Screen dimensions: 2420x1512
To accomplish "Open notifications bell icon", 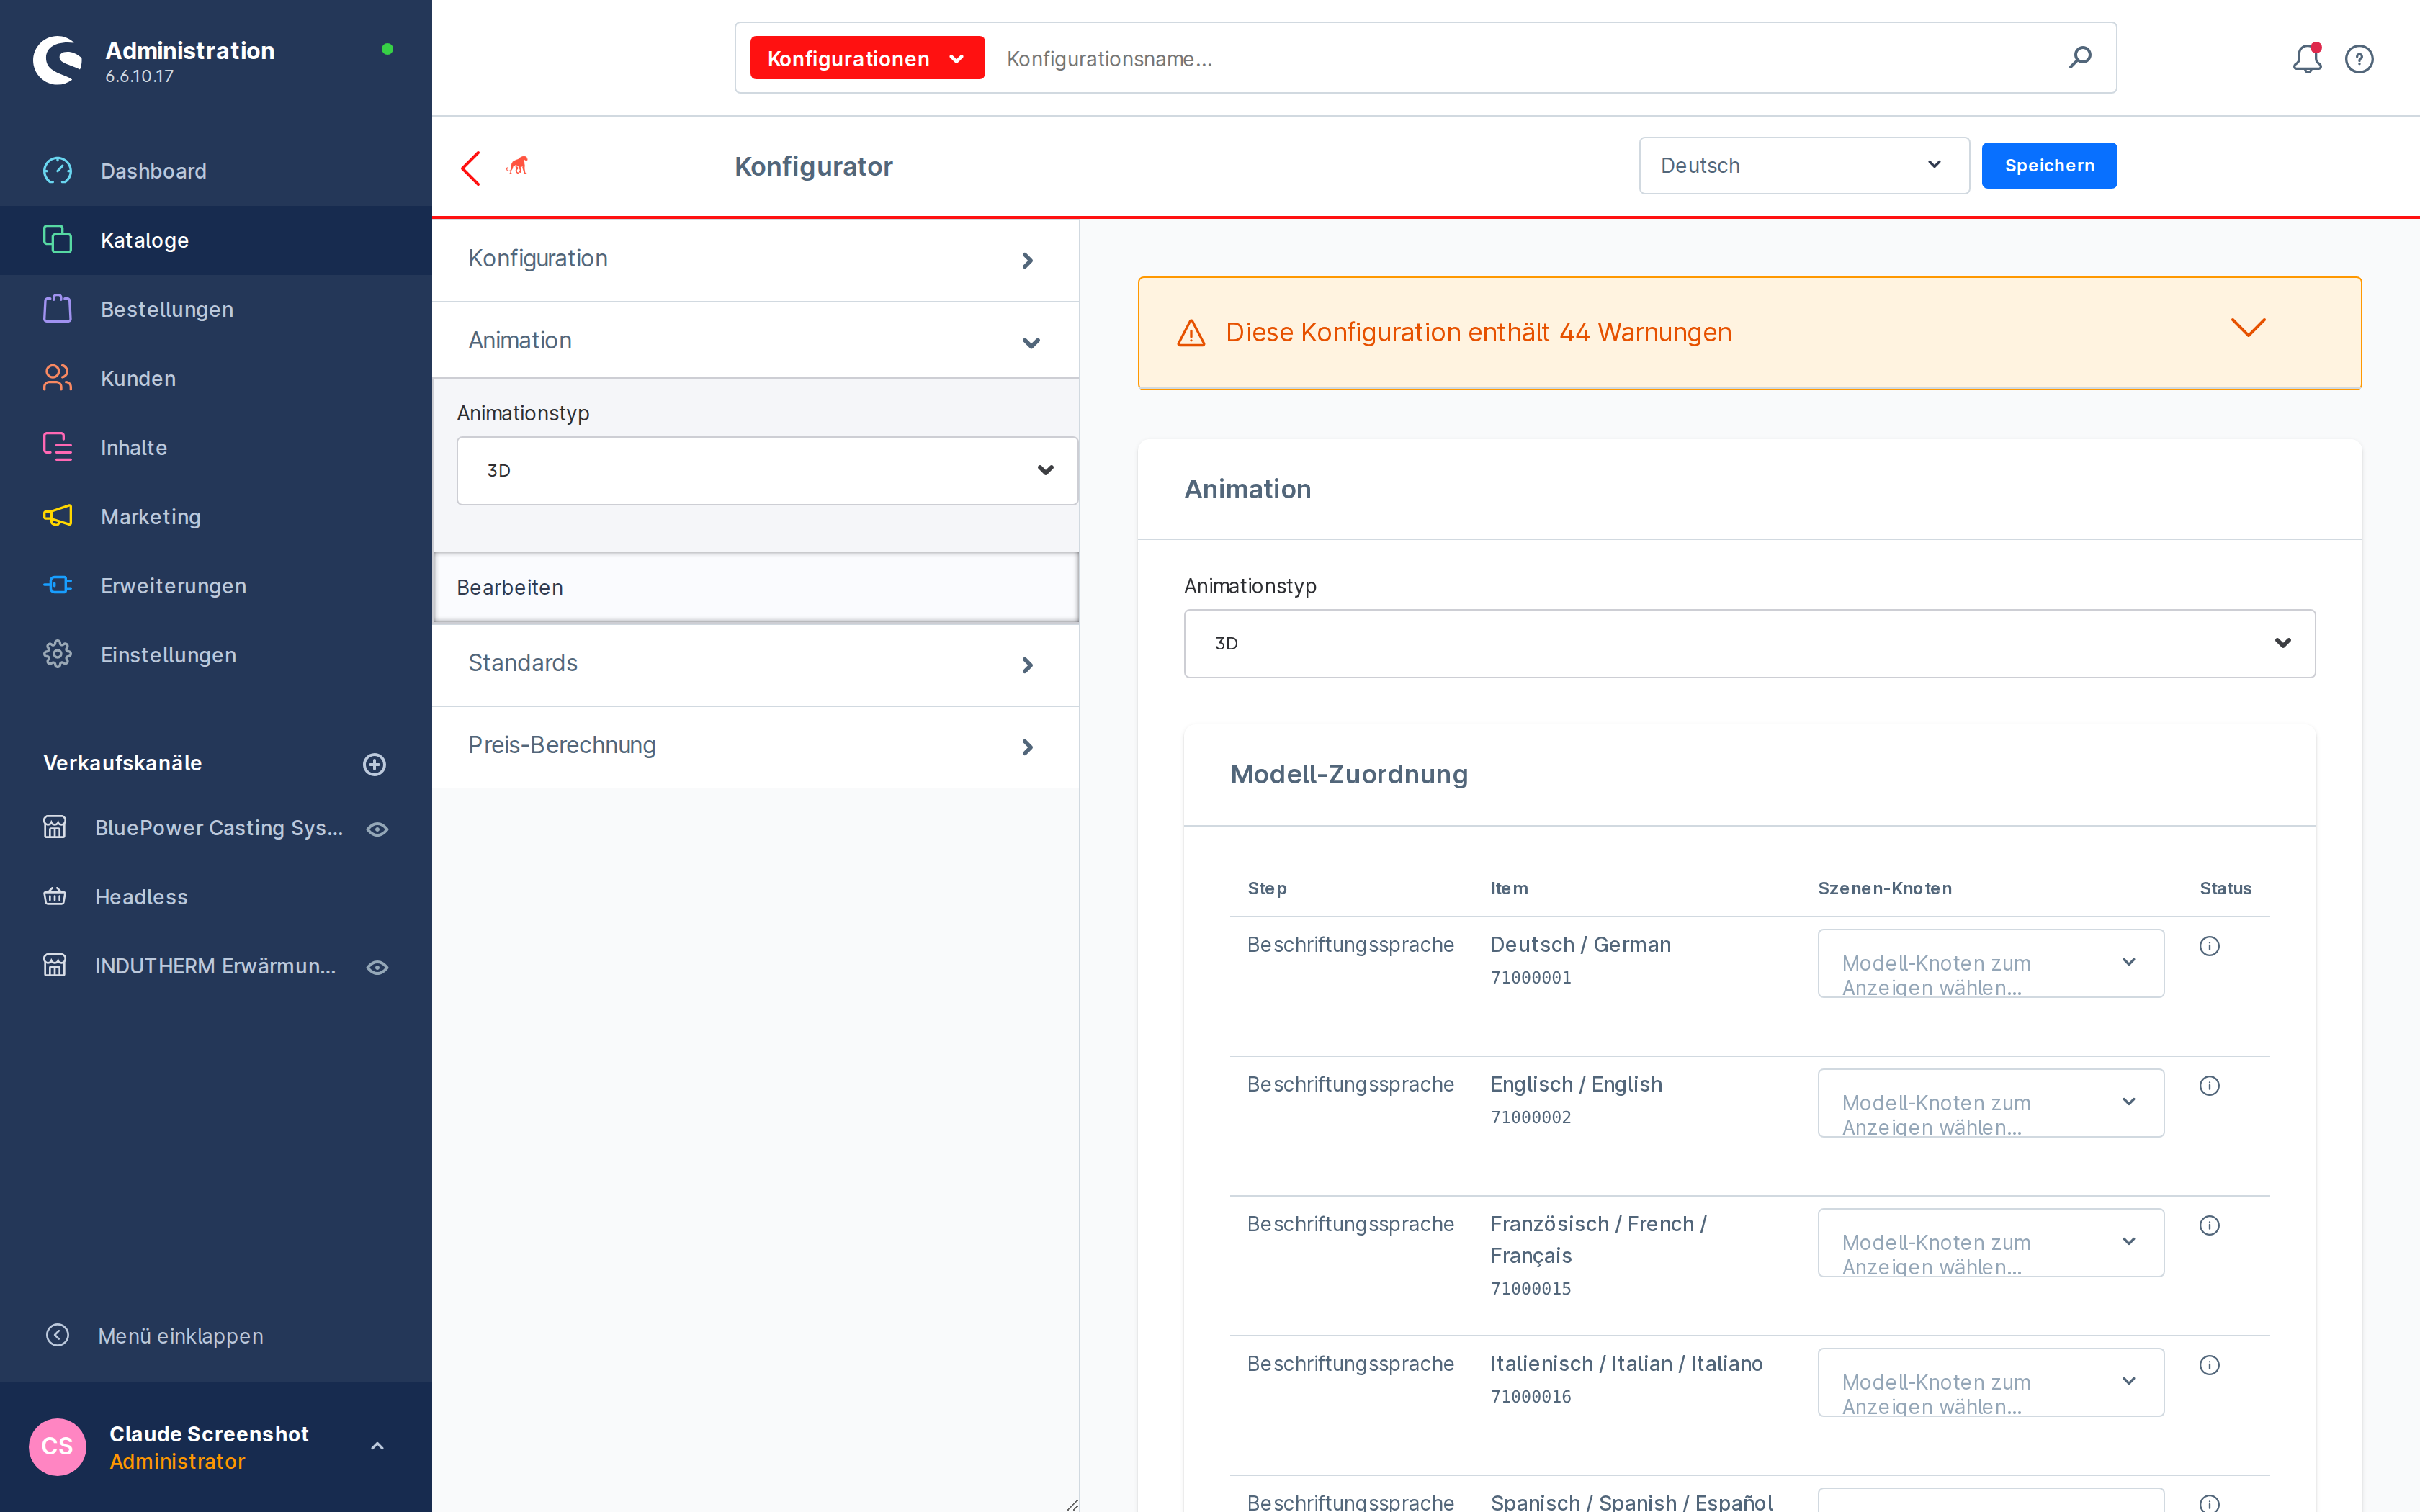I will coord(2307,59).
